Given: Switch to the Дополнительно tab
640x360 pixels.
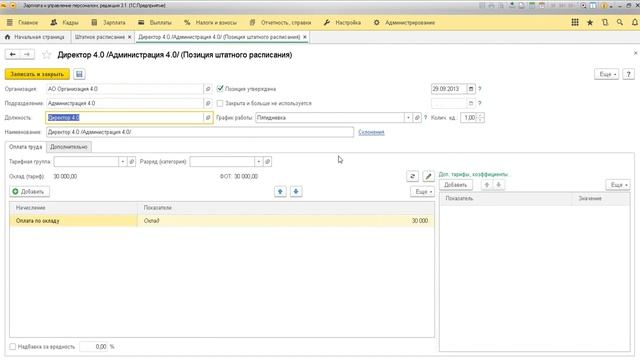Looking at the screenshot, I should pos(69,147).
